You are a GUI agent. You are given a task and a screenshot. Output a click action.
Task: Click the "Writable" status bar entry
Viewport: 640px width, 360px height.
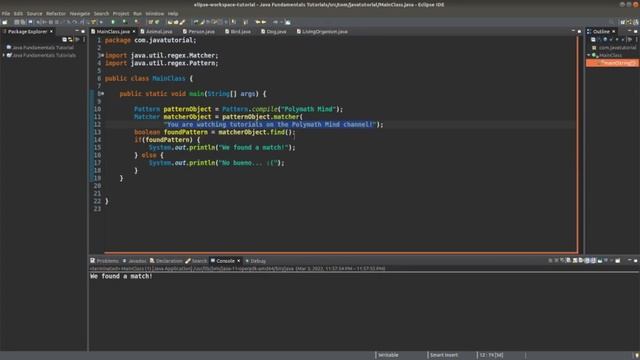point(388,355)
